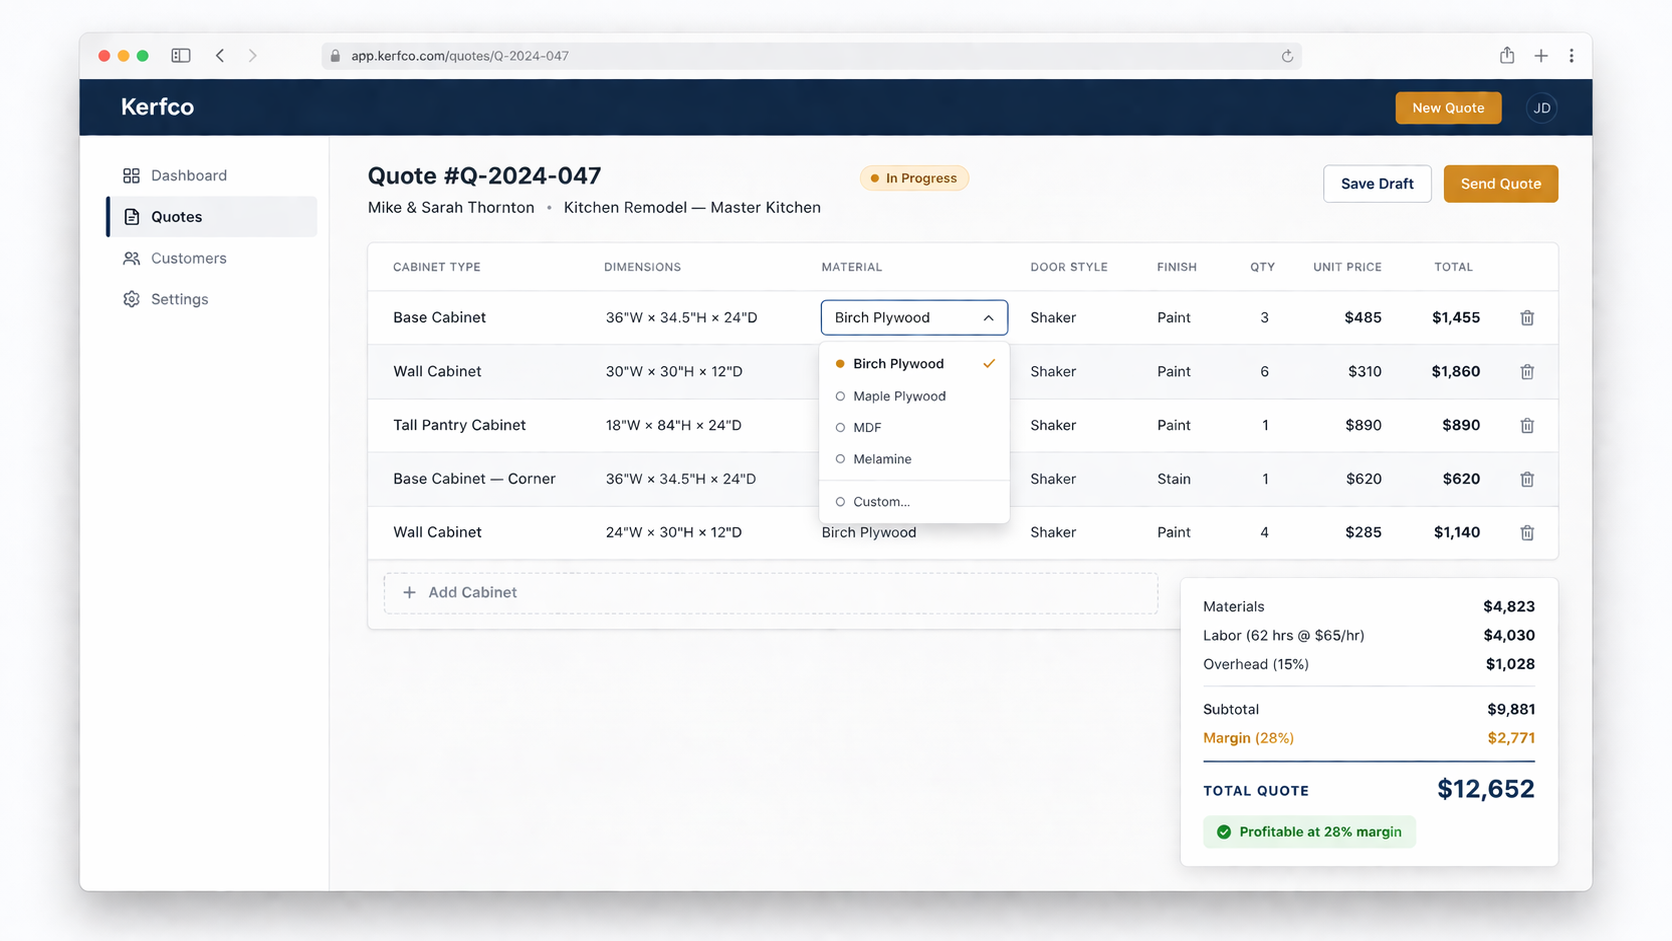Open Settings via the gear icon

(131, 299)
